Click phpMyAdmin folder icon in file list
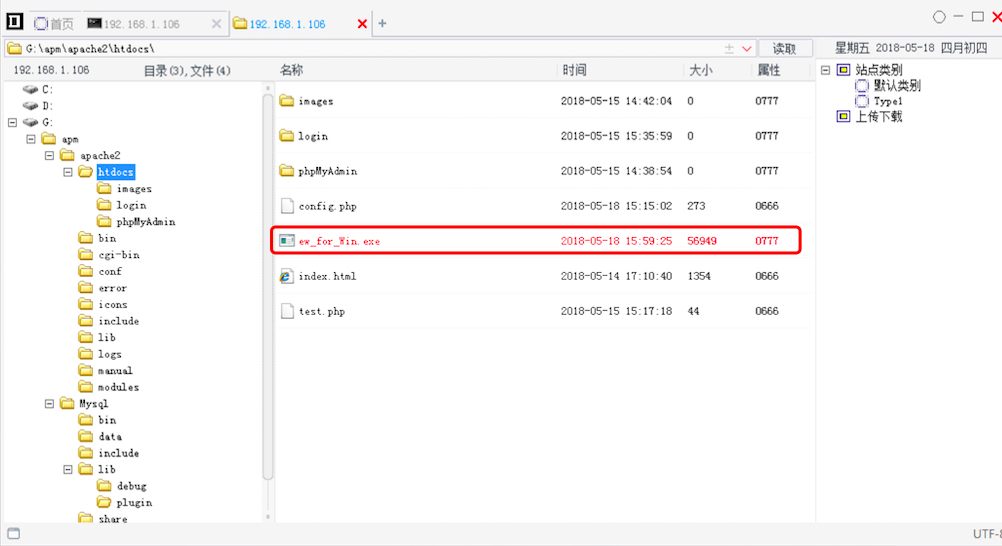Screen dimensions: 1002x546 coord(287,171)
